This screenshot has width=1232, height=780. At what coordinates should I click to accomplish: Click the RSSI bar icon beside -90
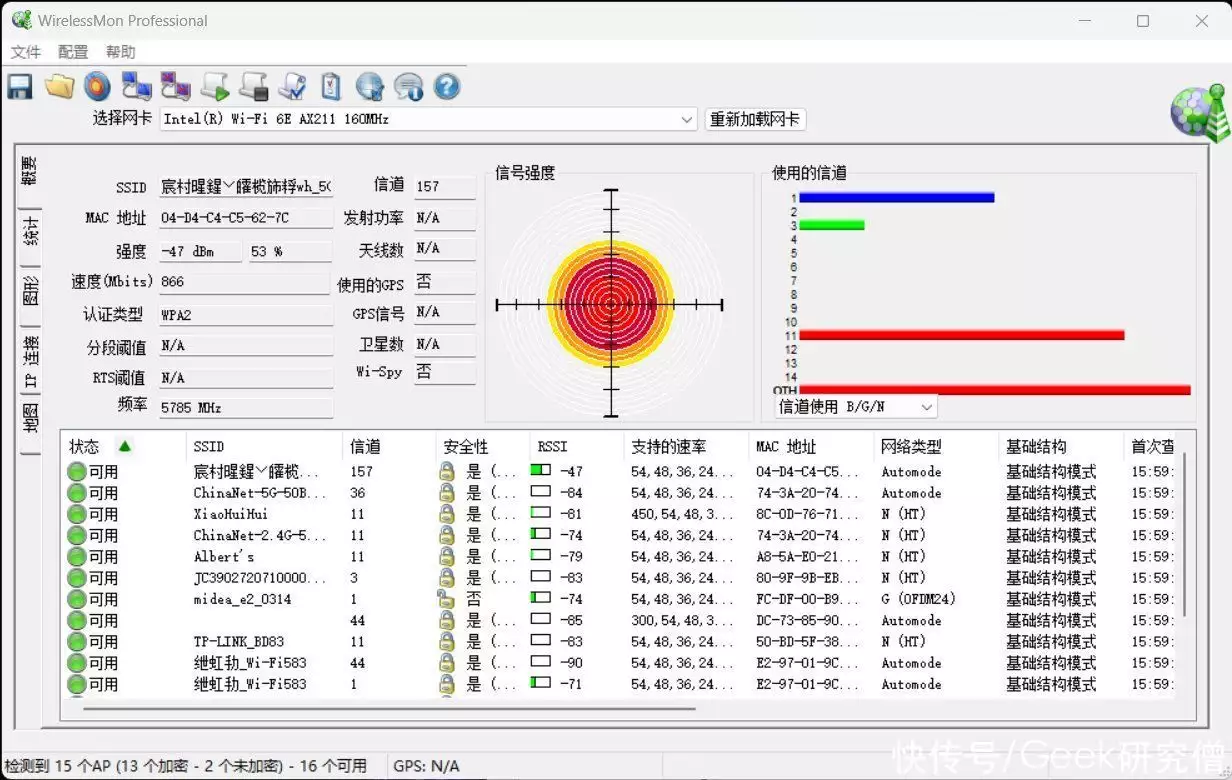541,663
